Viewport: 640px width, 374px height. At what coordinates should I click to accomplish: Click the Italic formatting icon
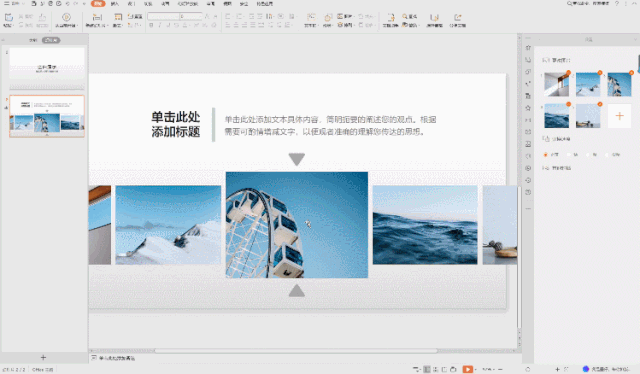pyautogui.click(x=160, y=25)
